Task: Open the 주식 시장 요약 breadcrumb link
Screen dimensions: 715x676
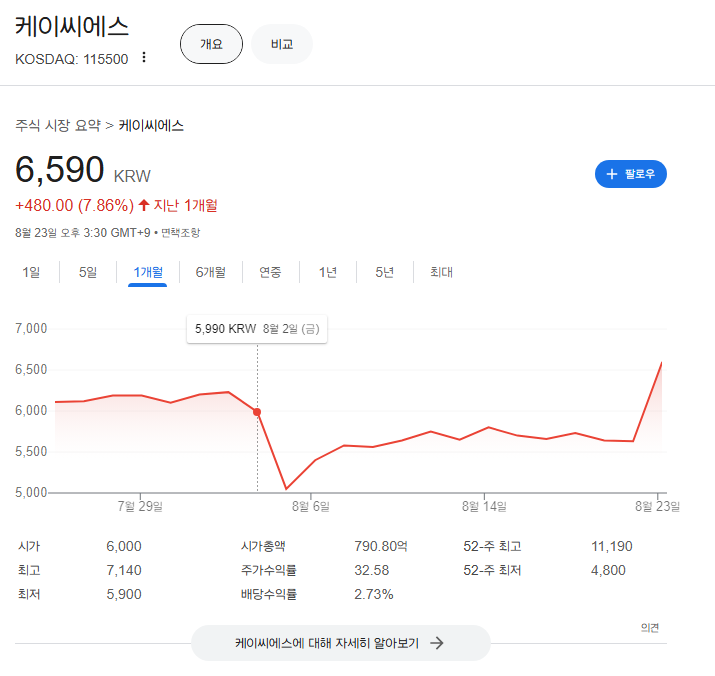Action: click(x=58, y=125)
